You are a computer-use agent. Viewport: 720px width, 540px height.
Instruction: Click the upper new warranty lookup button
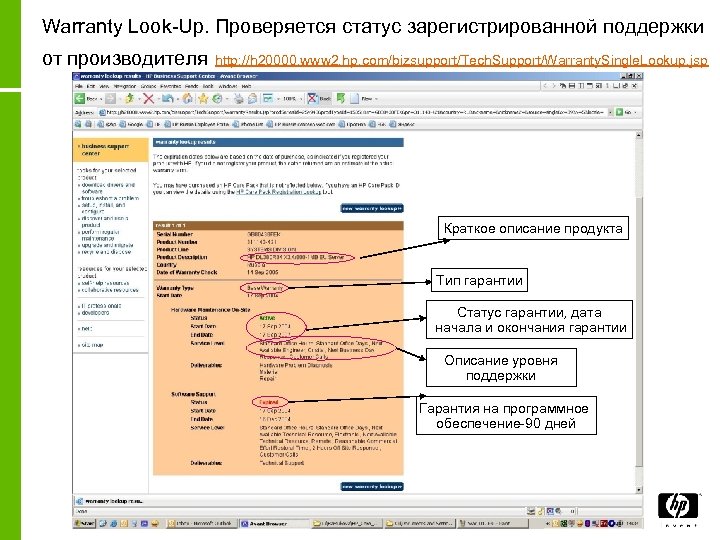pos(372,208)
